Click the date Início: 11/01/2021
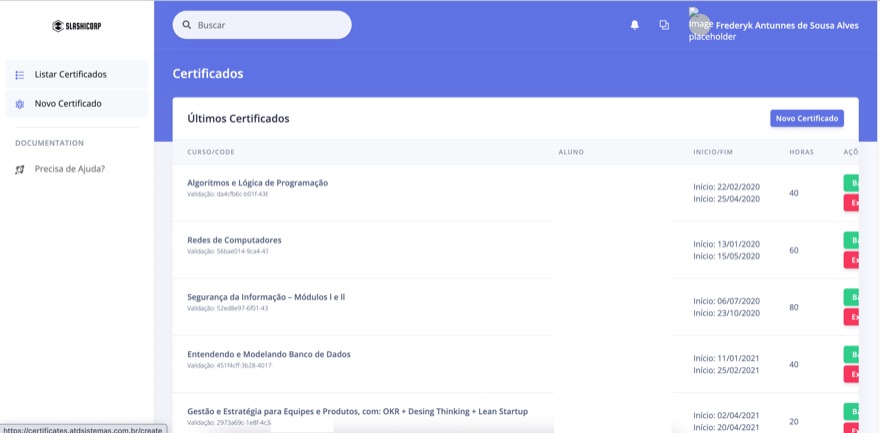The height and width of the screenshot is (433, 880). click(x=726, y=358)
